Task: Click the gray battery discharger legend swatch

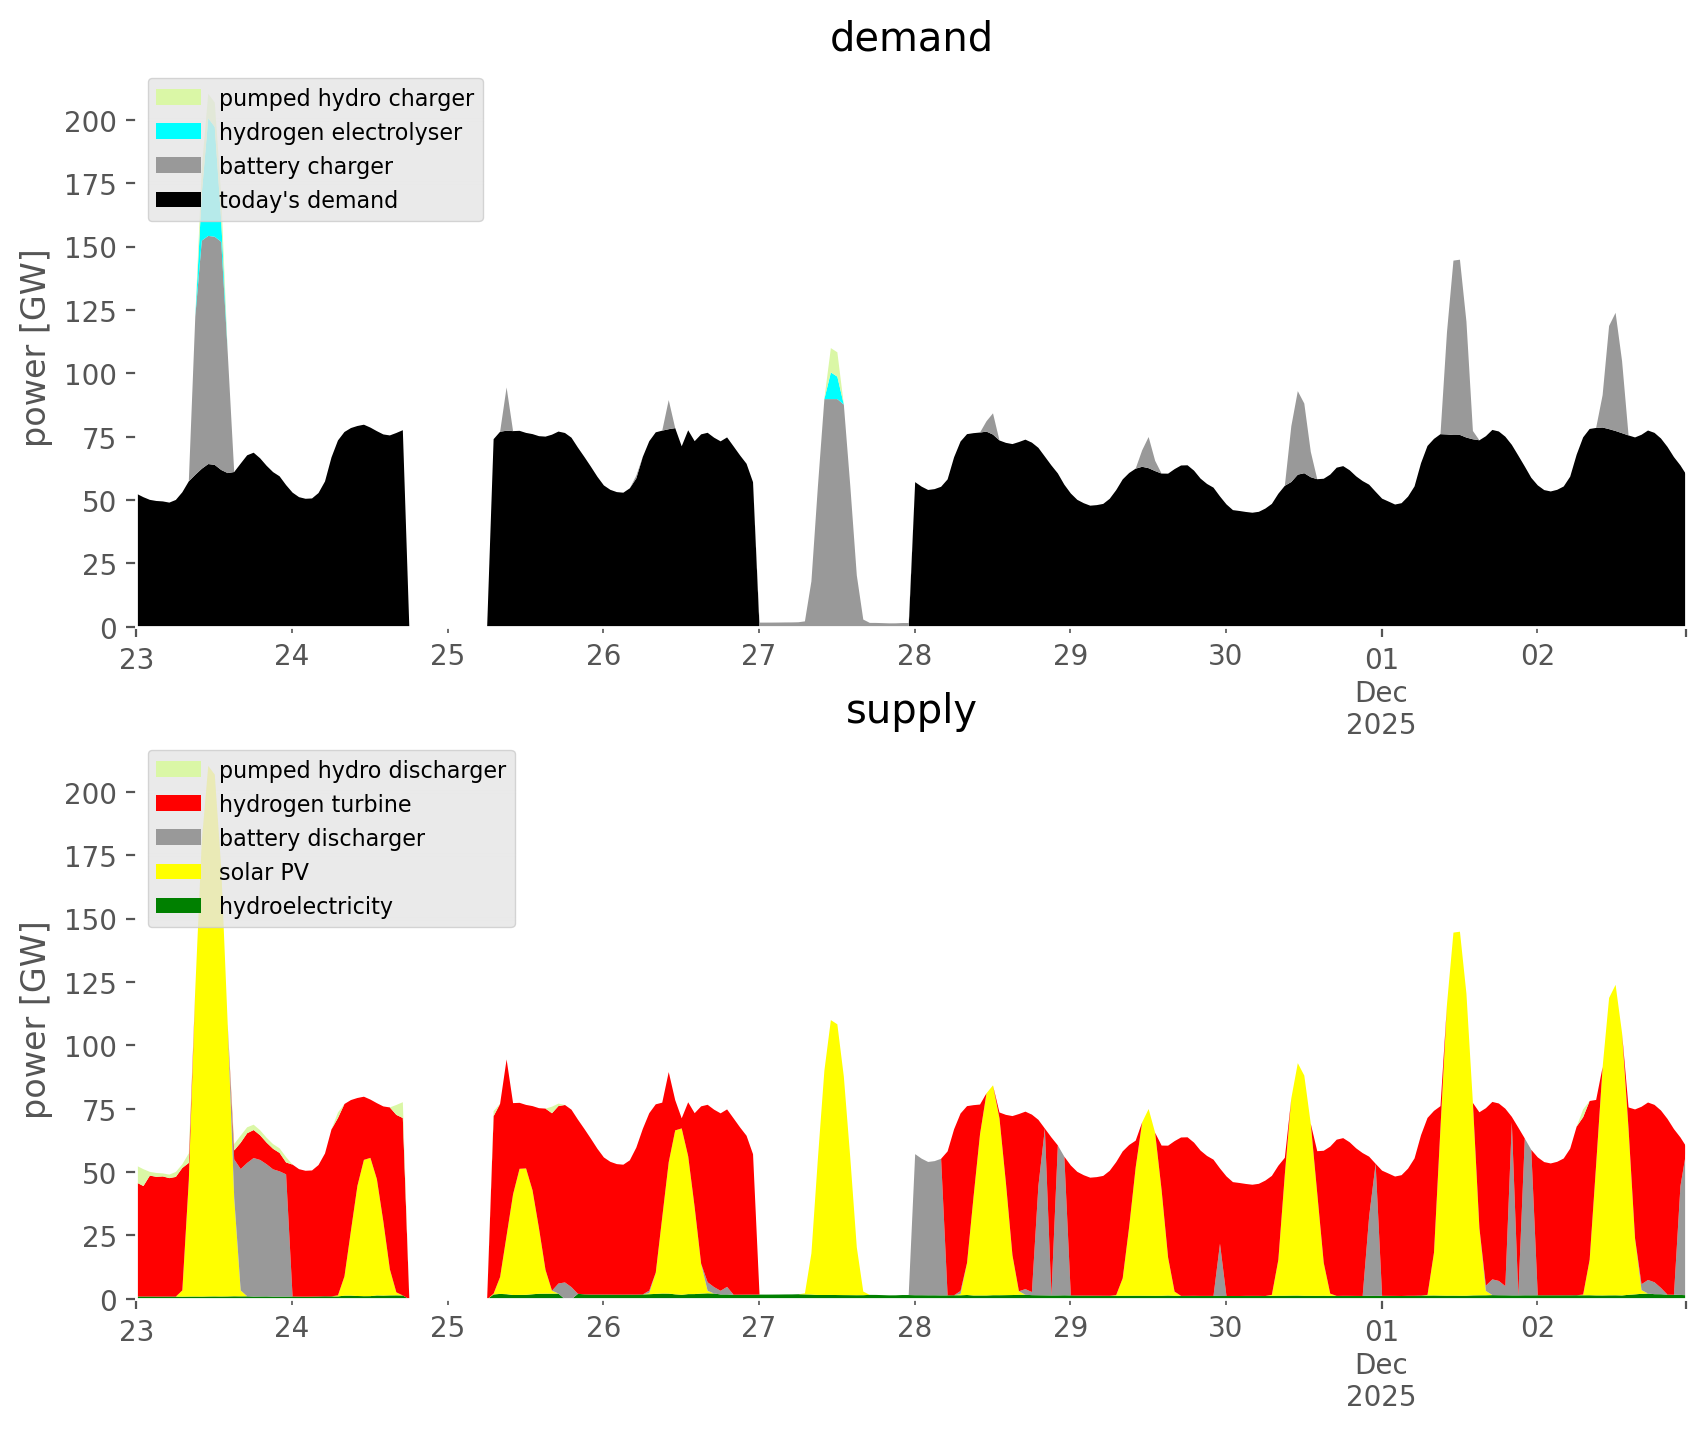Action: [179, 838]
